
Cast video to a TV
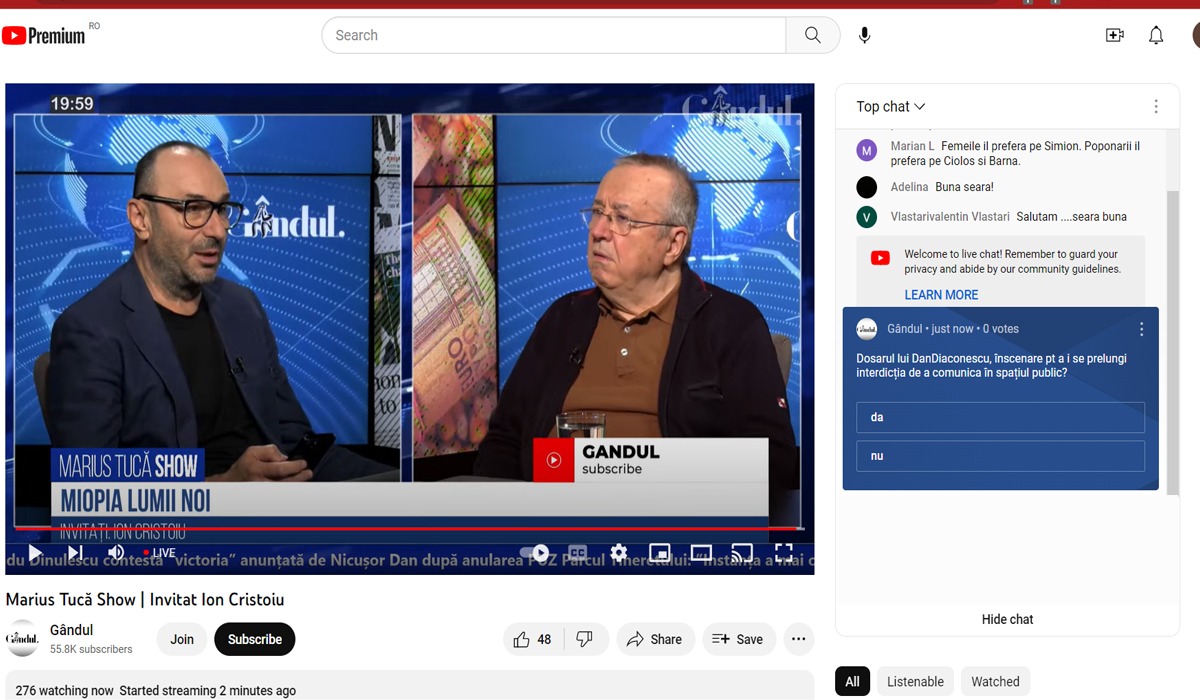click(x=742, y=552)
